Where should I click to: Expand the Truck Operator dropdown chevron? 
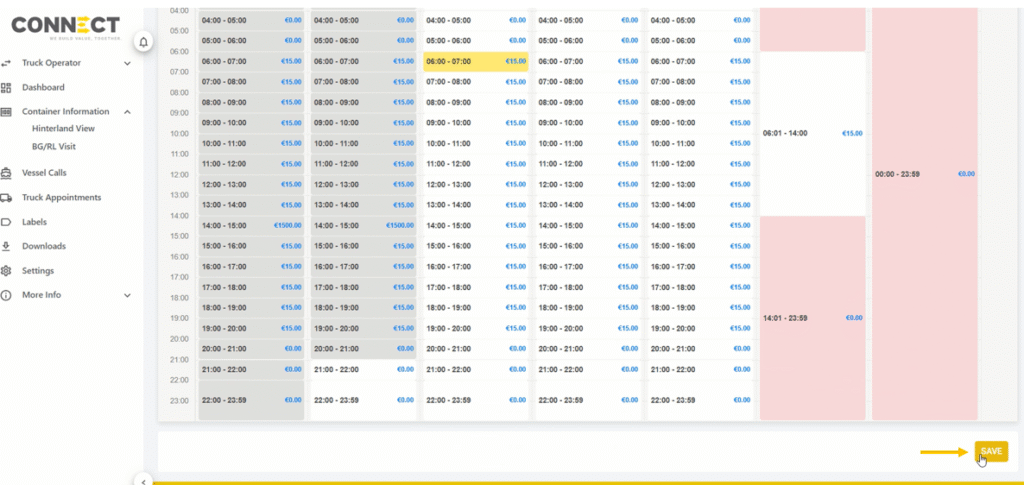point(127,63)
